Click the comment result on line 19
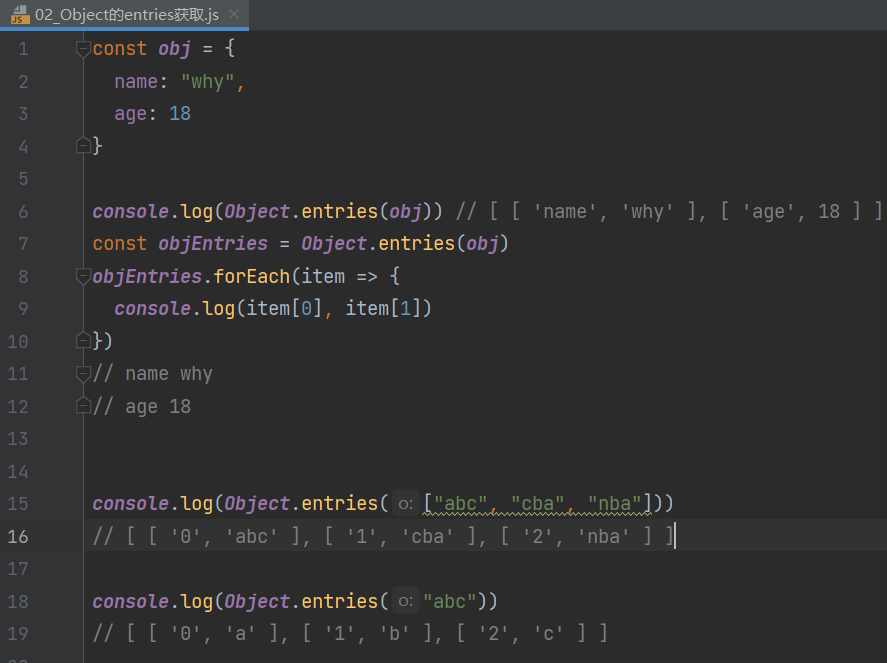Image resolution: width=887 pixels, height=663 pixels. pos(351,634)
